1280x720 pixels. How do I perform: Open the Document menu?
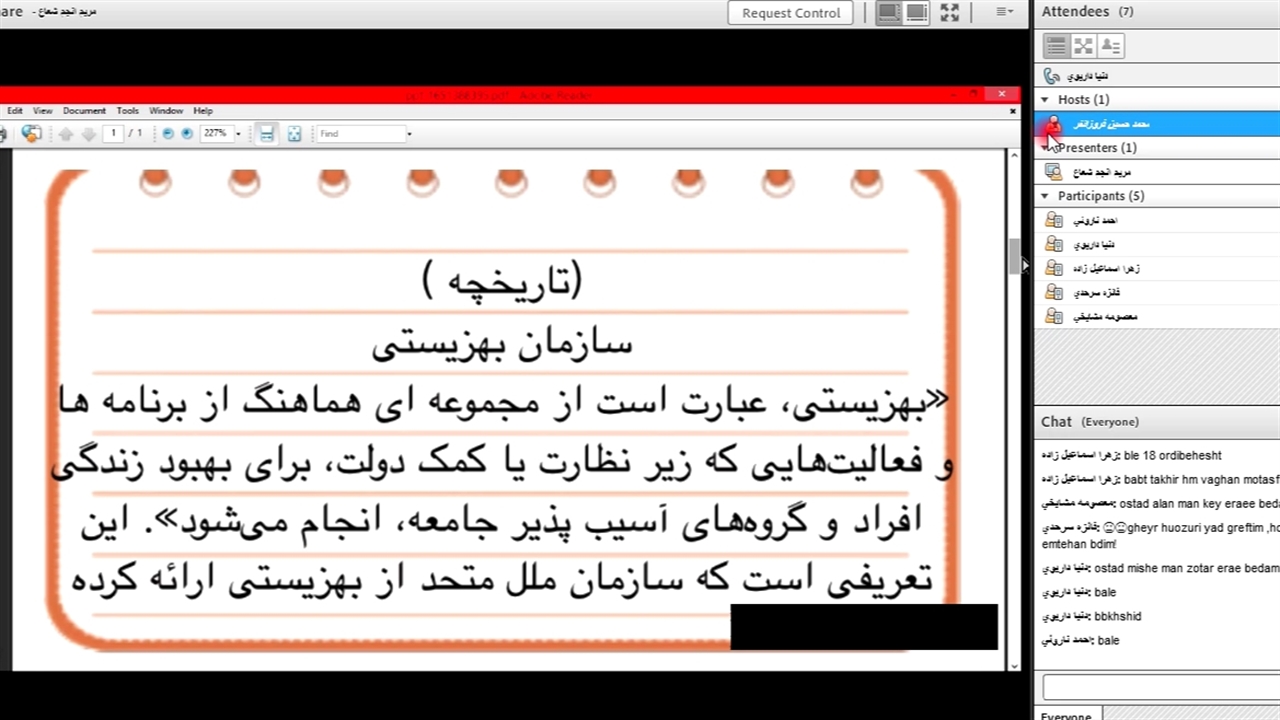click(x=84, y=111)
